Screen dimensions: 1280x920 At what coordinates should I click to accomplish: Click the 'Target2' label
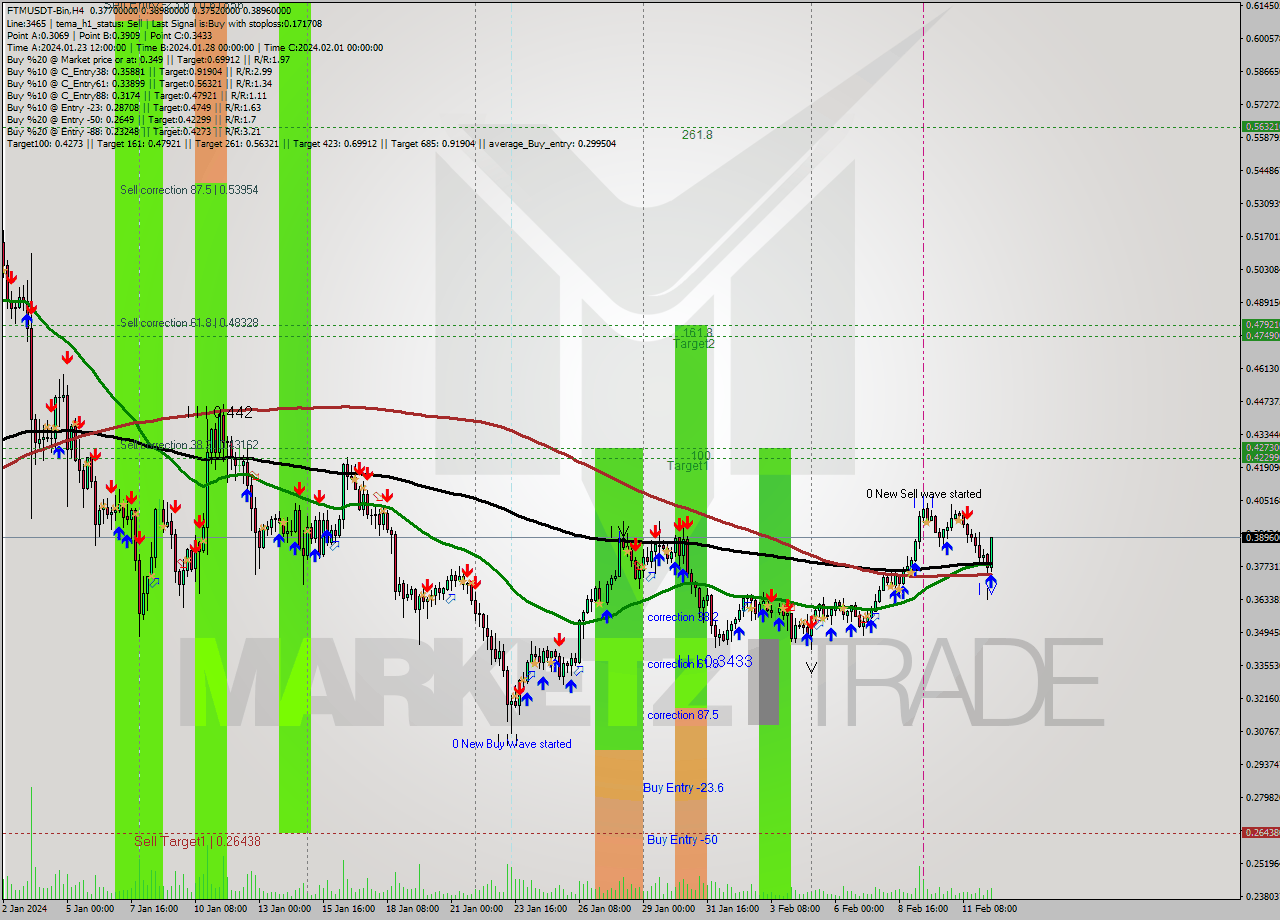click(693, 344)
